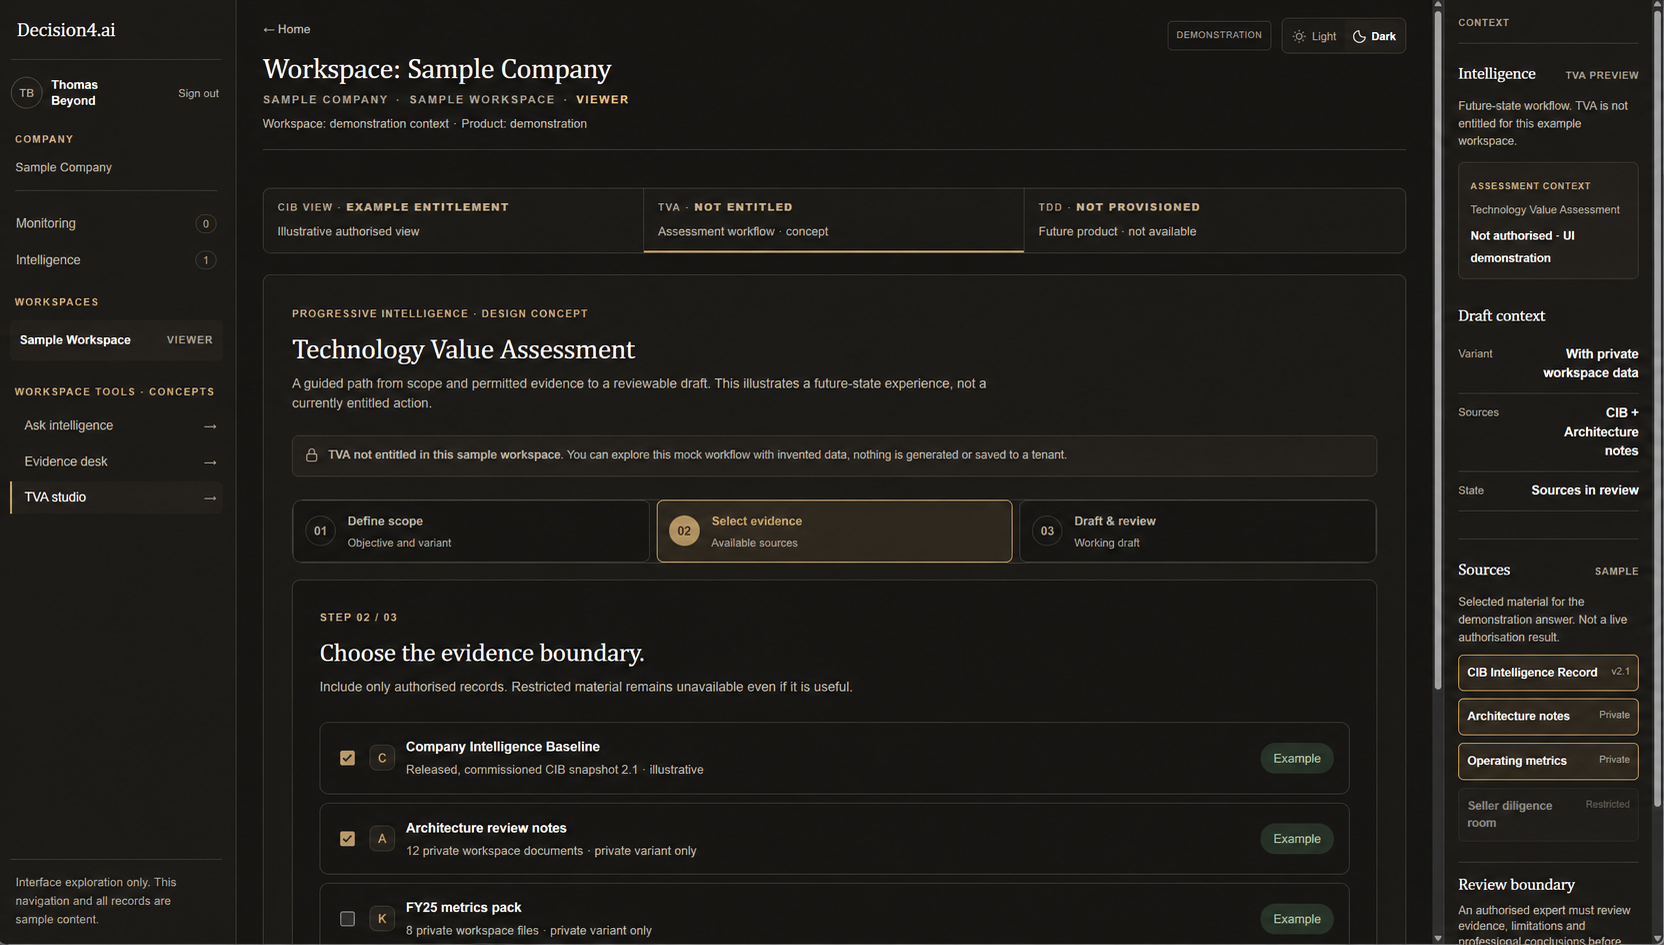Open Ask intelligence tool

pos(116,426)
